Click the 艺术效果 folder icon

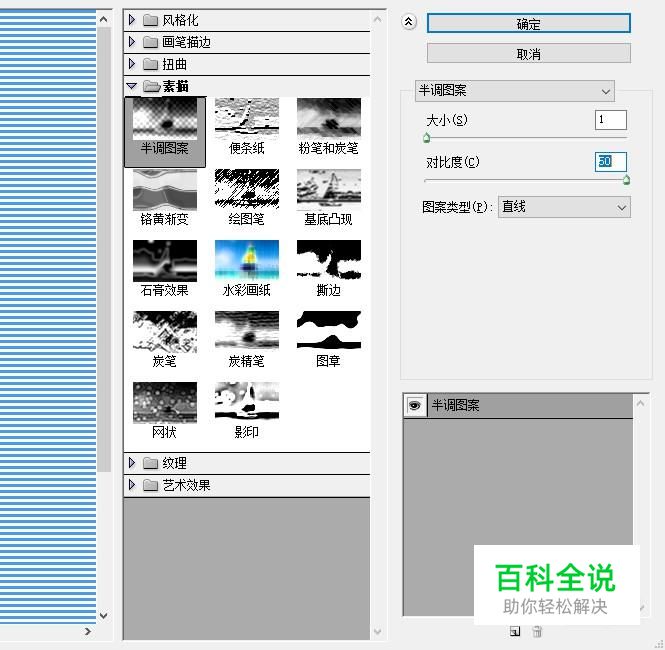[x=150, y=485]
